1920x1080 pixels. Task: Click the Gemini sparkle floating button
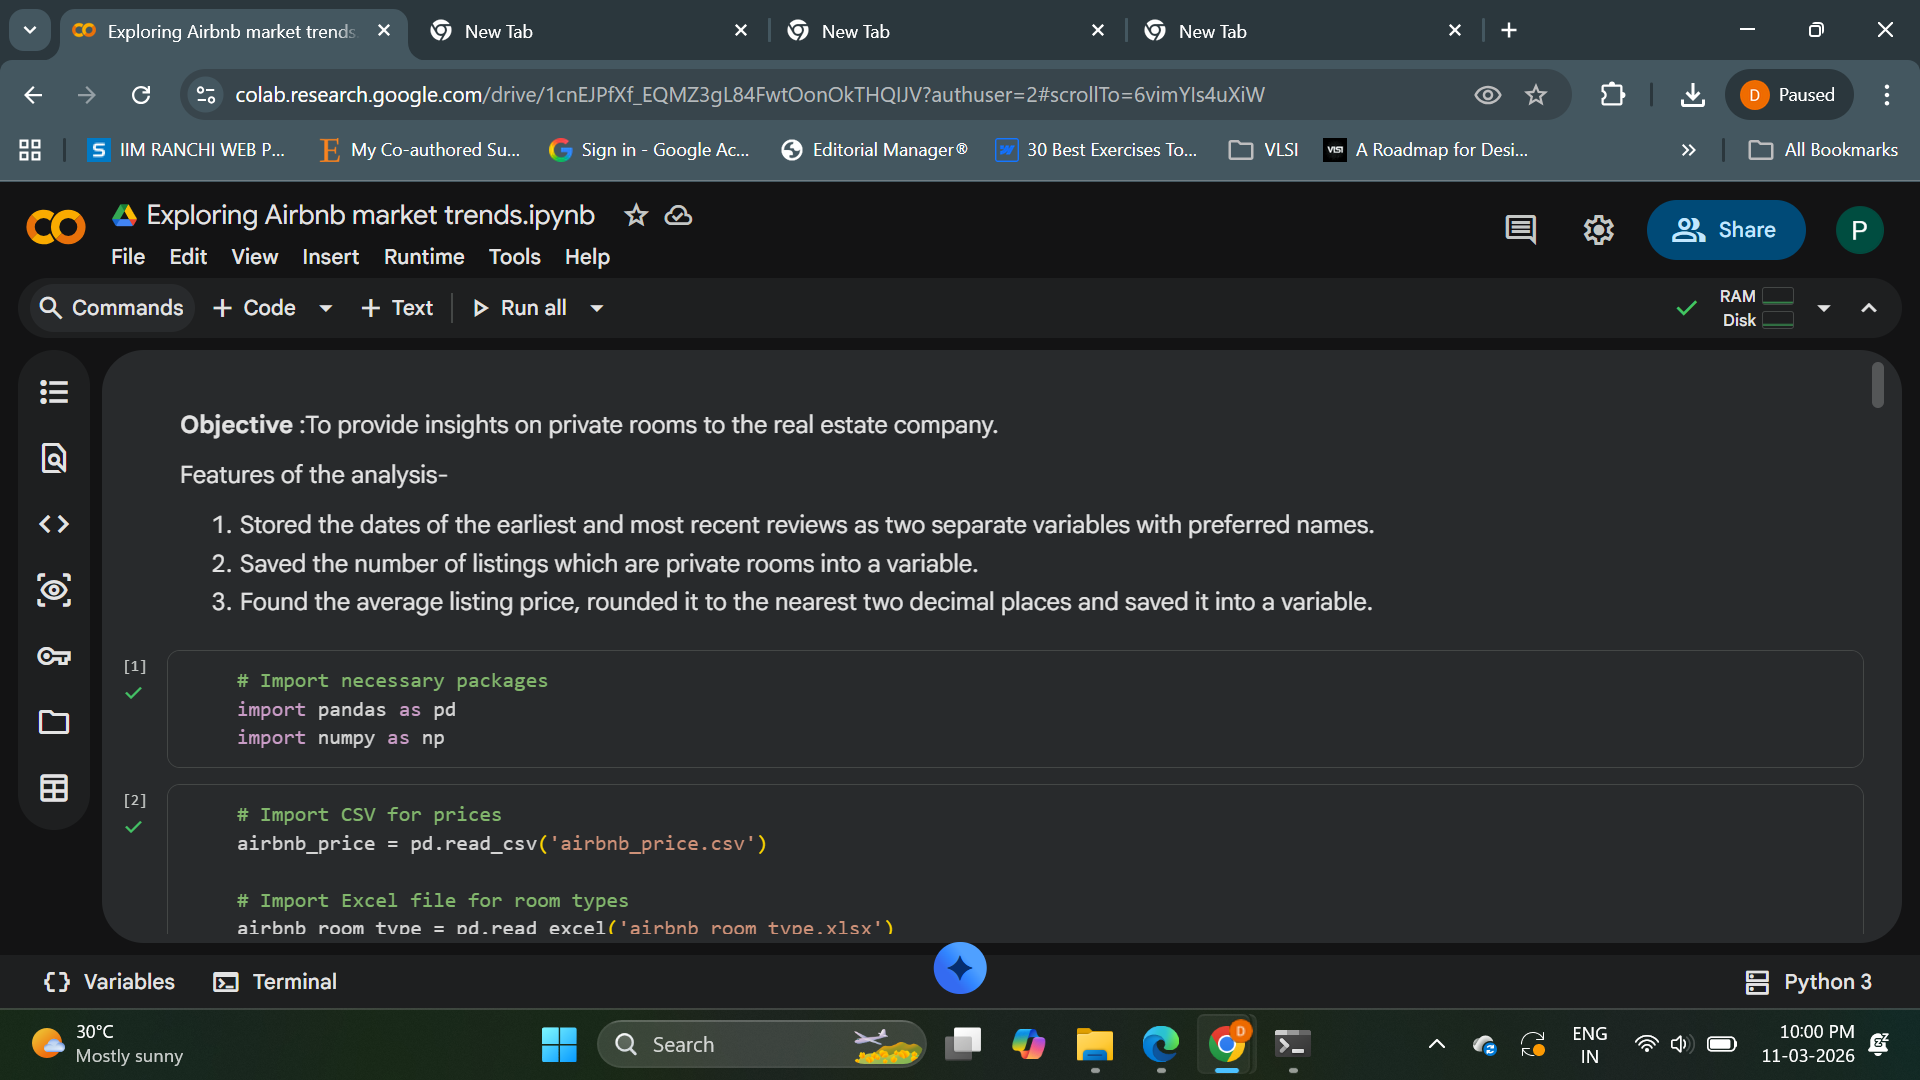(x=960, y=968)
